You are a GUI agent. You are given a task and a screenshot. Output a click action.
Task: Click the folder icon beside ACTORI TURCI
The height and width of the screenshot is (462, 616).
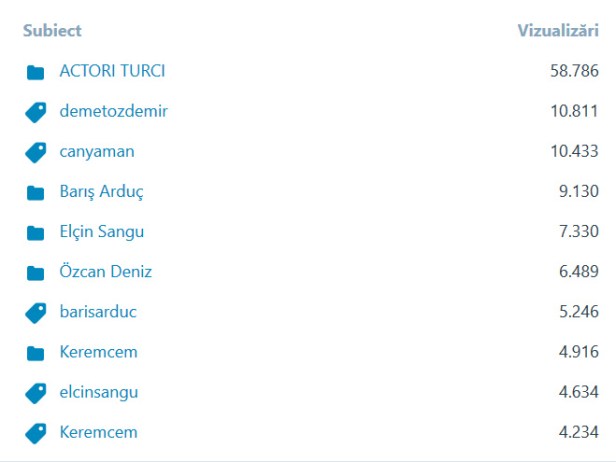coord(36,72)
